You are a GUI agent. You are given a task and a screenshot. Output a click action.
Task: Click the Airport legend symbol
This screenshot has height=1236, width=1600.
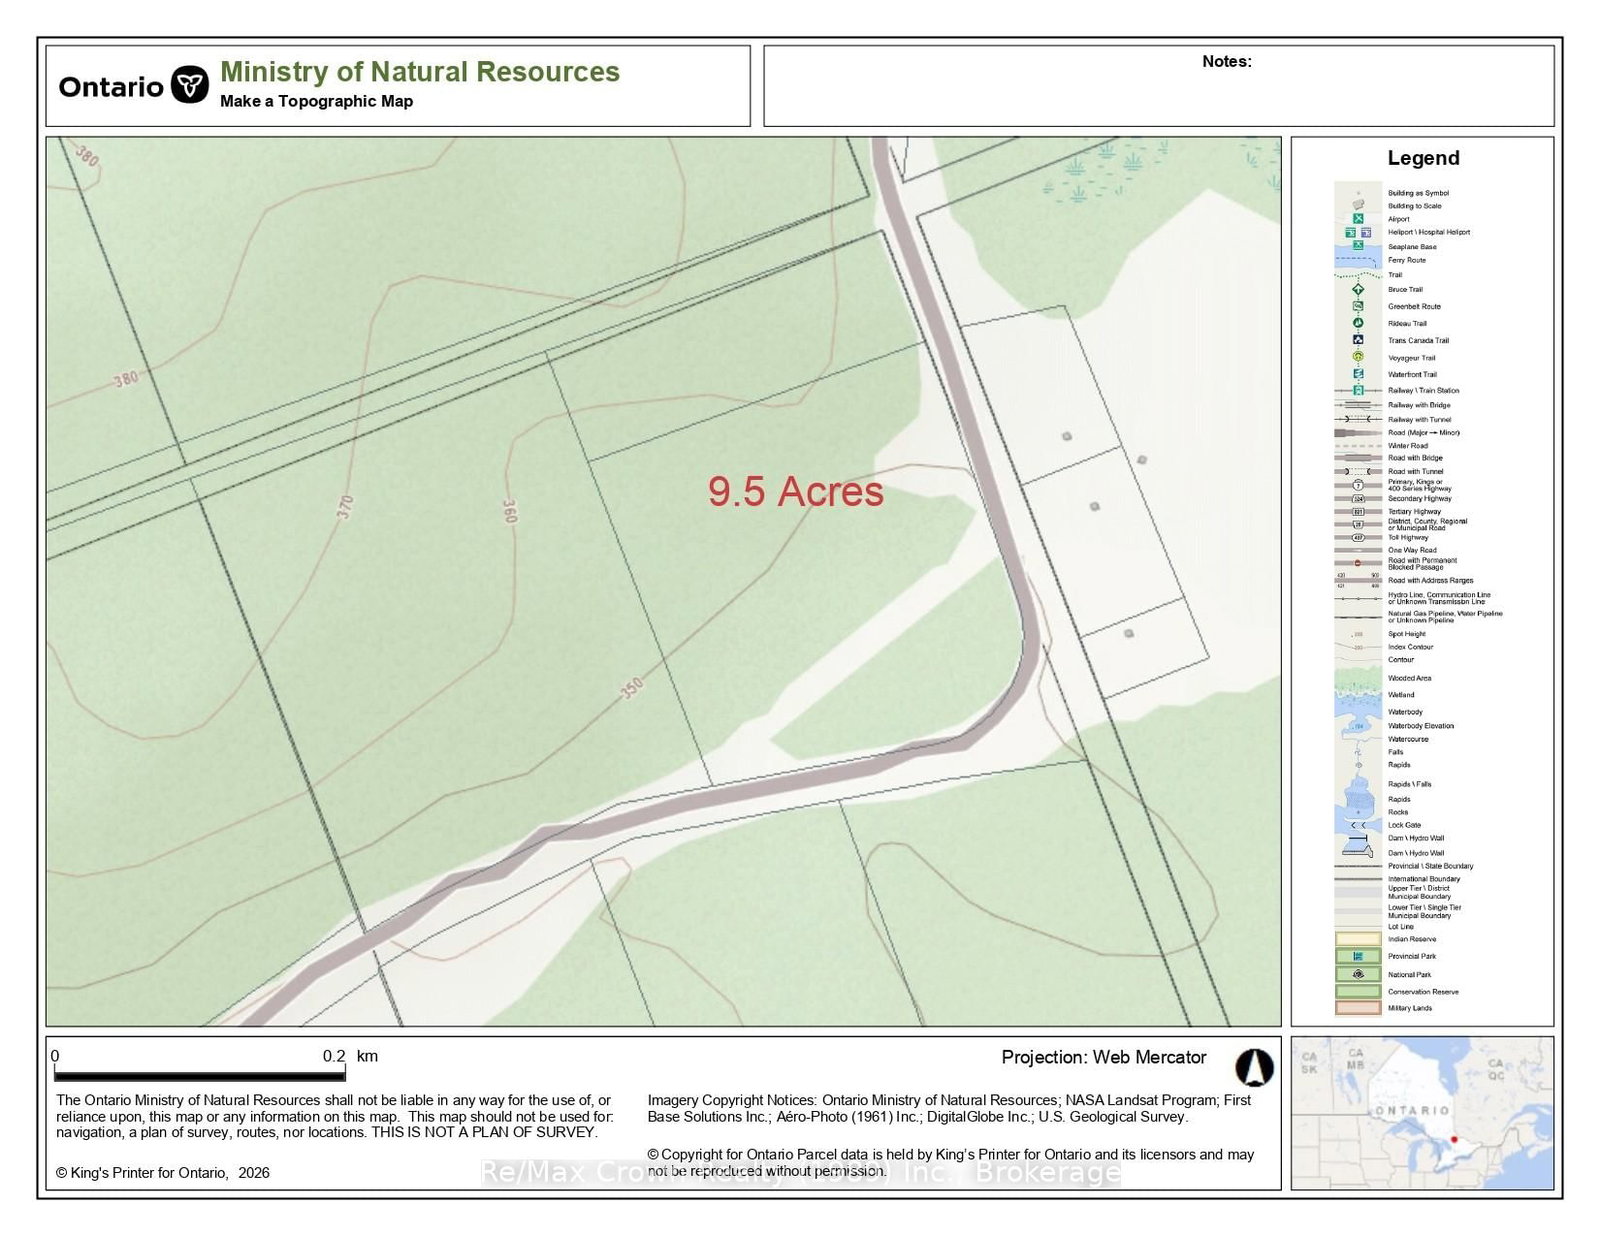(x=1358, y=218)
